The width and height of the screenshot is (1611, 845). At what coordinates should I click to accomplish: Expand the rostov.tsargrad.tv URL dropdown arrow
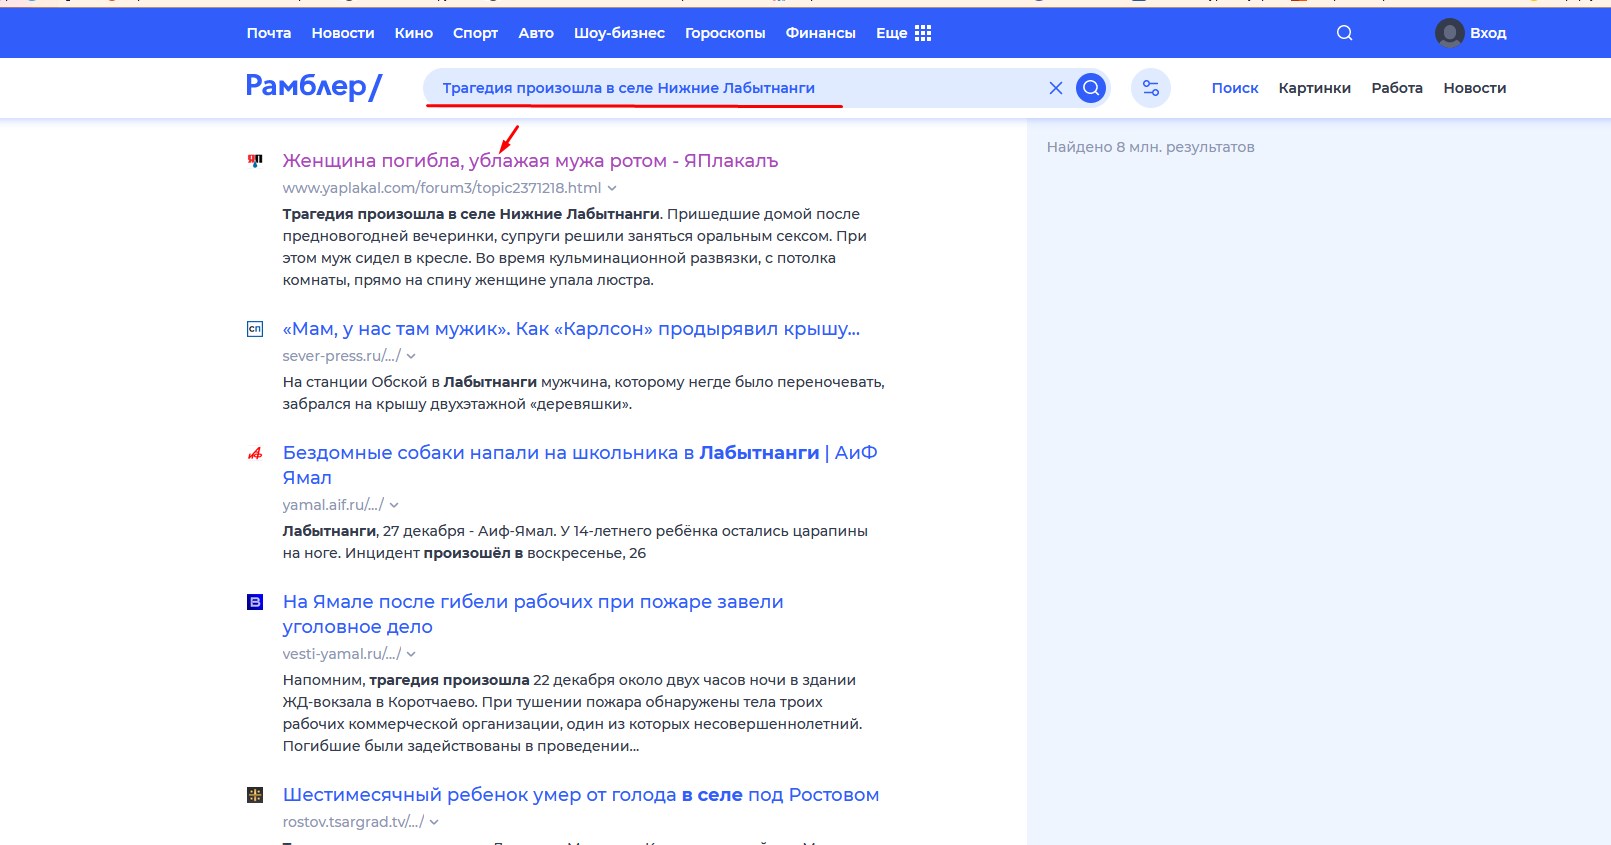click(434, 822)
